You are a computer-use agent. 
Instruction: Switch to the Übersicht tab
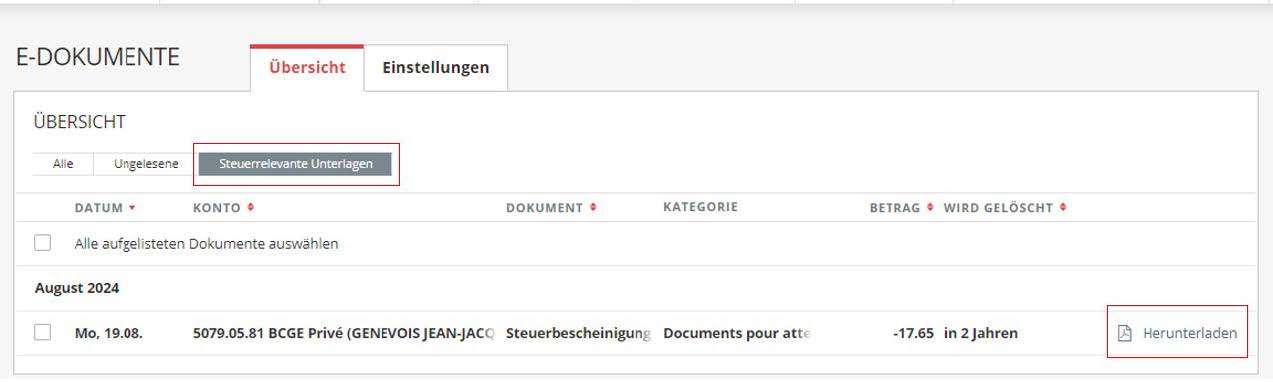coord(307,68)
